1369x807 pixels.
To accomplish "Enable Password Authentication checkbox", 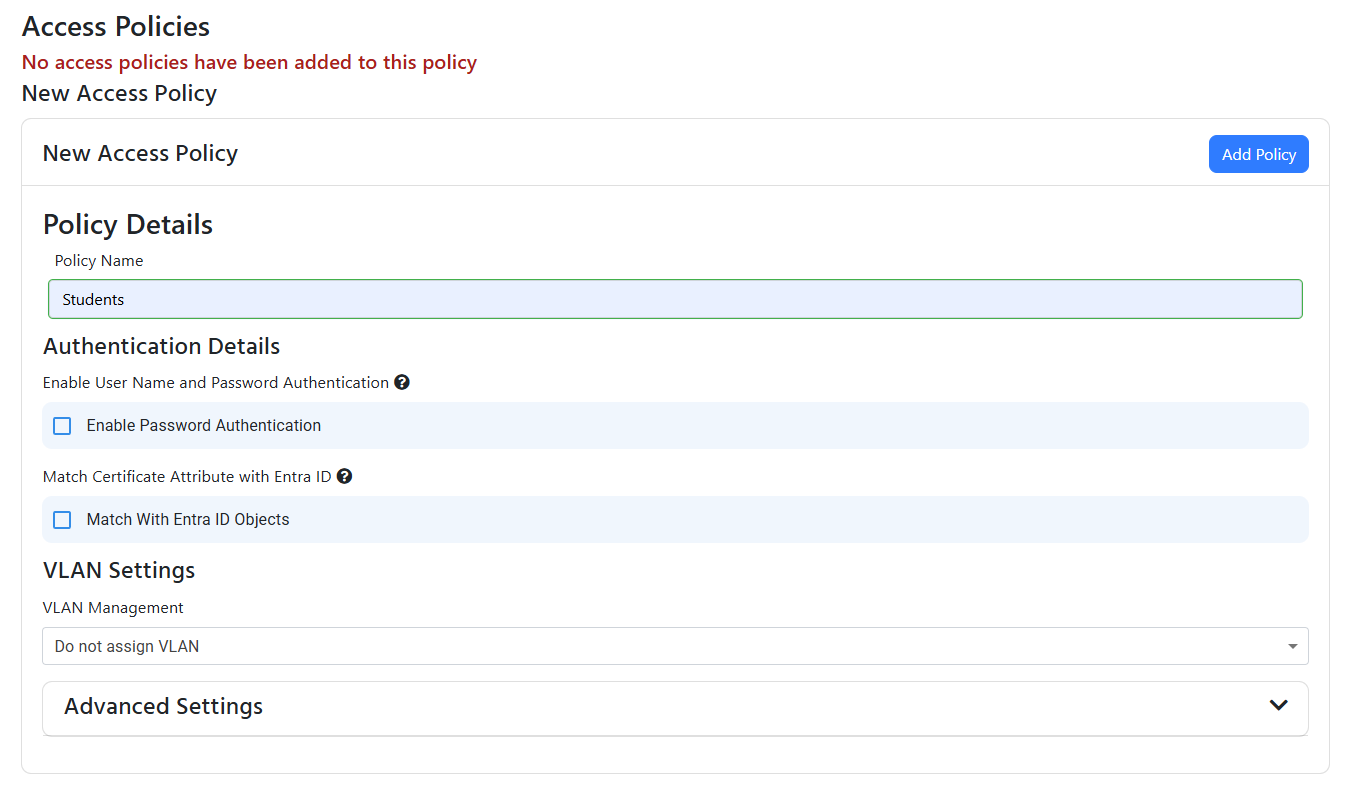I will [62, 426].
